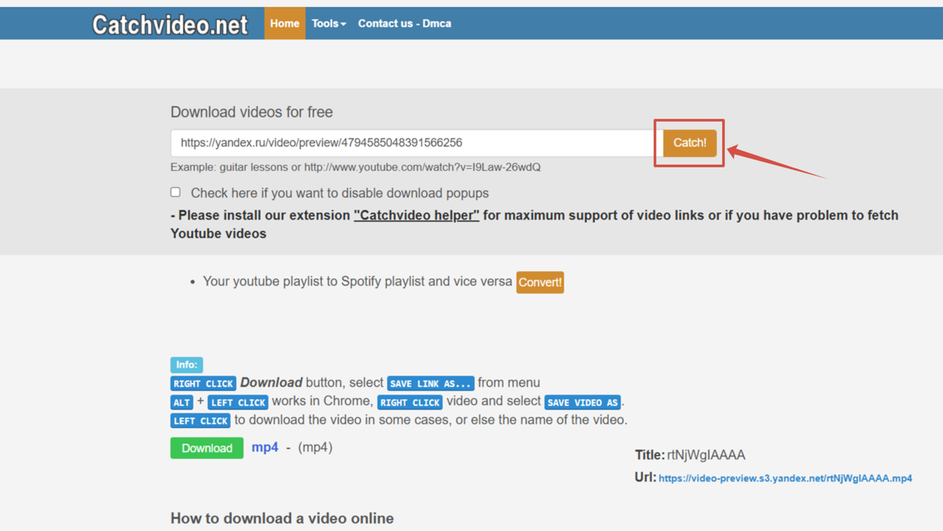Select the Info: label badge
This screenshot has height=531, width=943.
[186, 364]
